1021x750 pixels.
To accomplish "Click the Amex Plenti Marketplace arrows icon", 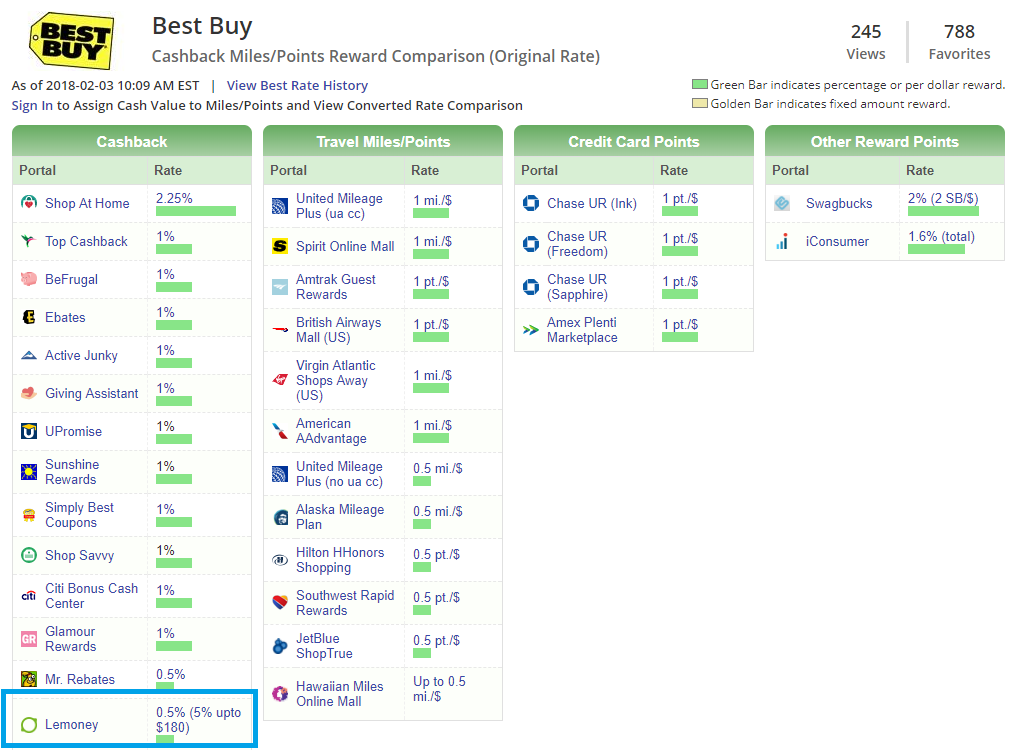I will pyautogui.click(x=531, y=329).
